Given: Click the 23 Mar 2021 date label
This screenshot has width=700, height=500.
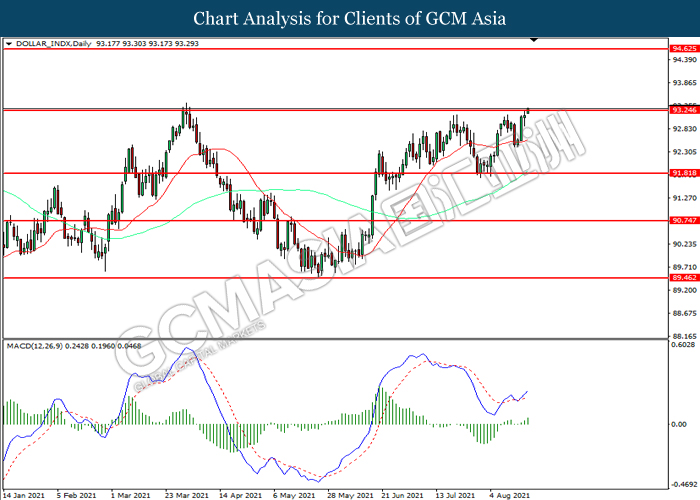Looking at the screenshot, I should pyautogui.click(x=187, y=496).
